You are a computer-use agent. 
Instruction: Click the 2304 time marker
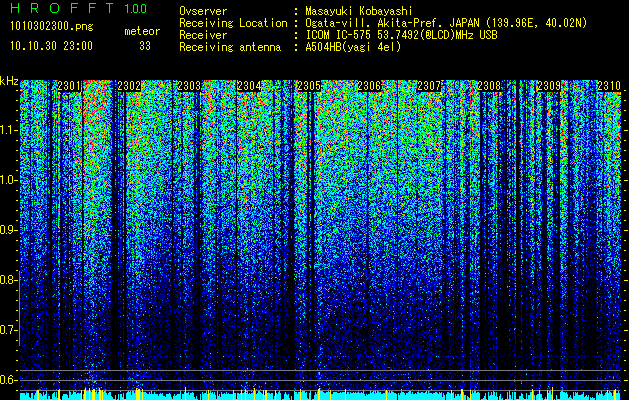249,86
